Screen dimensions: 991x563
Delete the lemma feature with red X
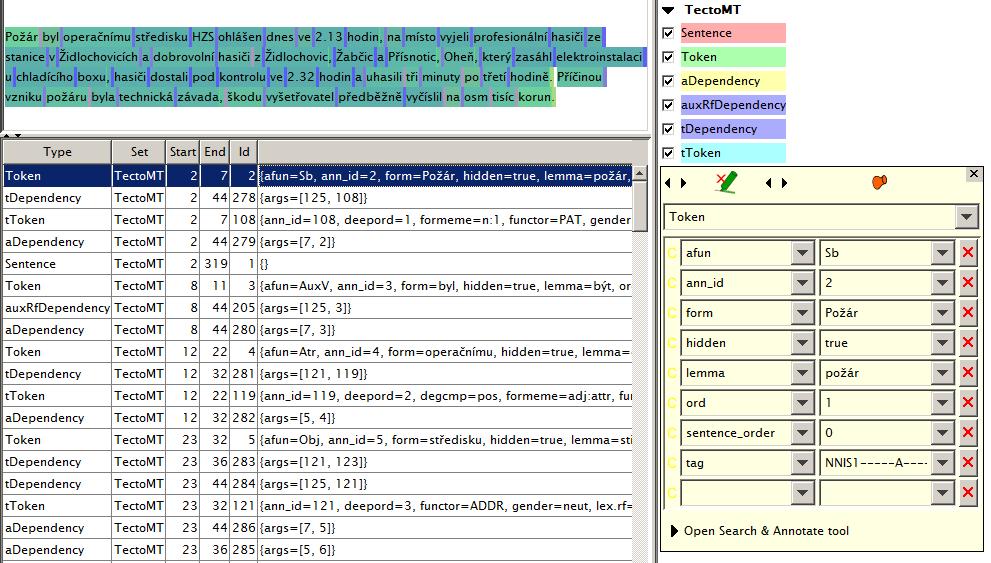click(968, 373)
